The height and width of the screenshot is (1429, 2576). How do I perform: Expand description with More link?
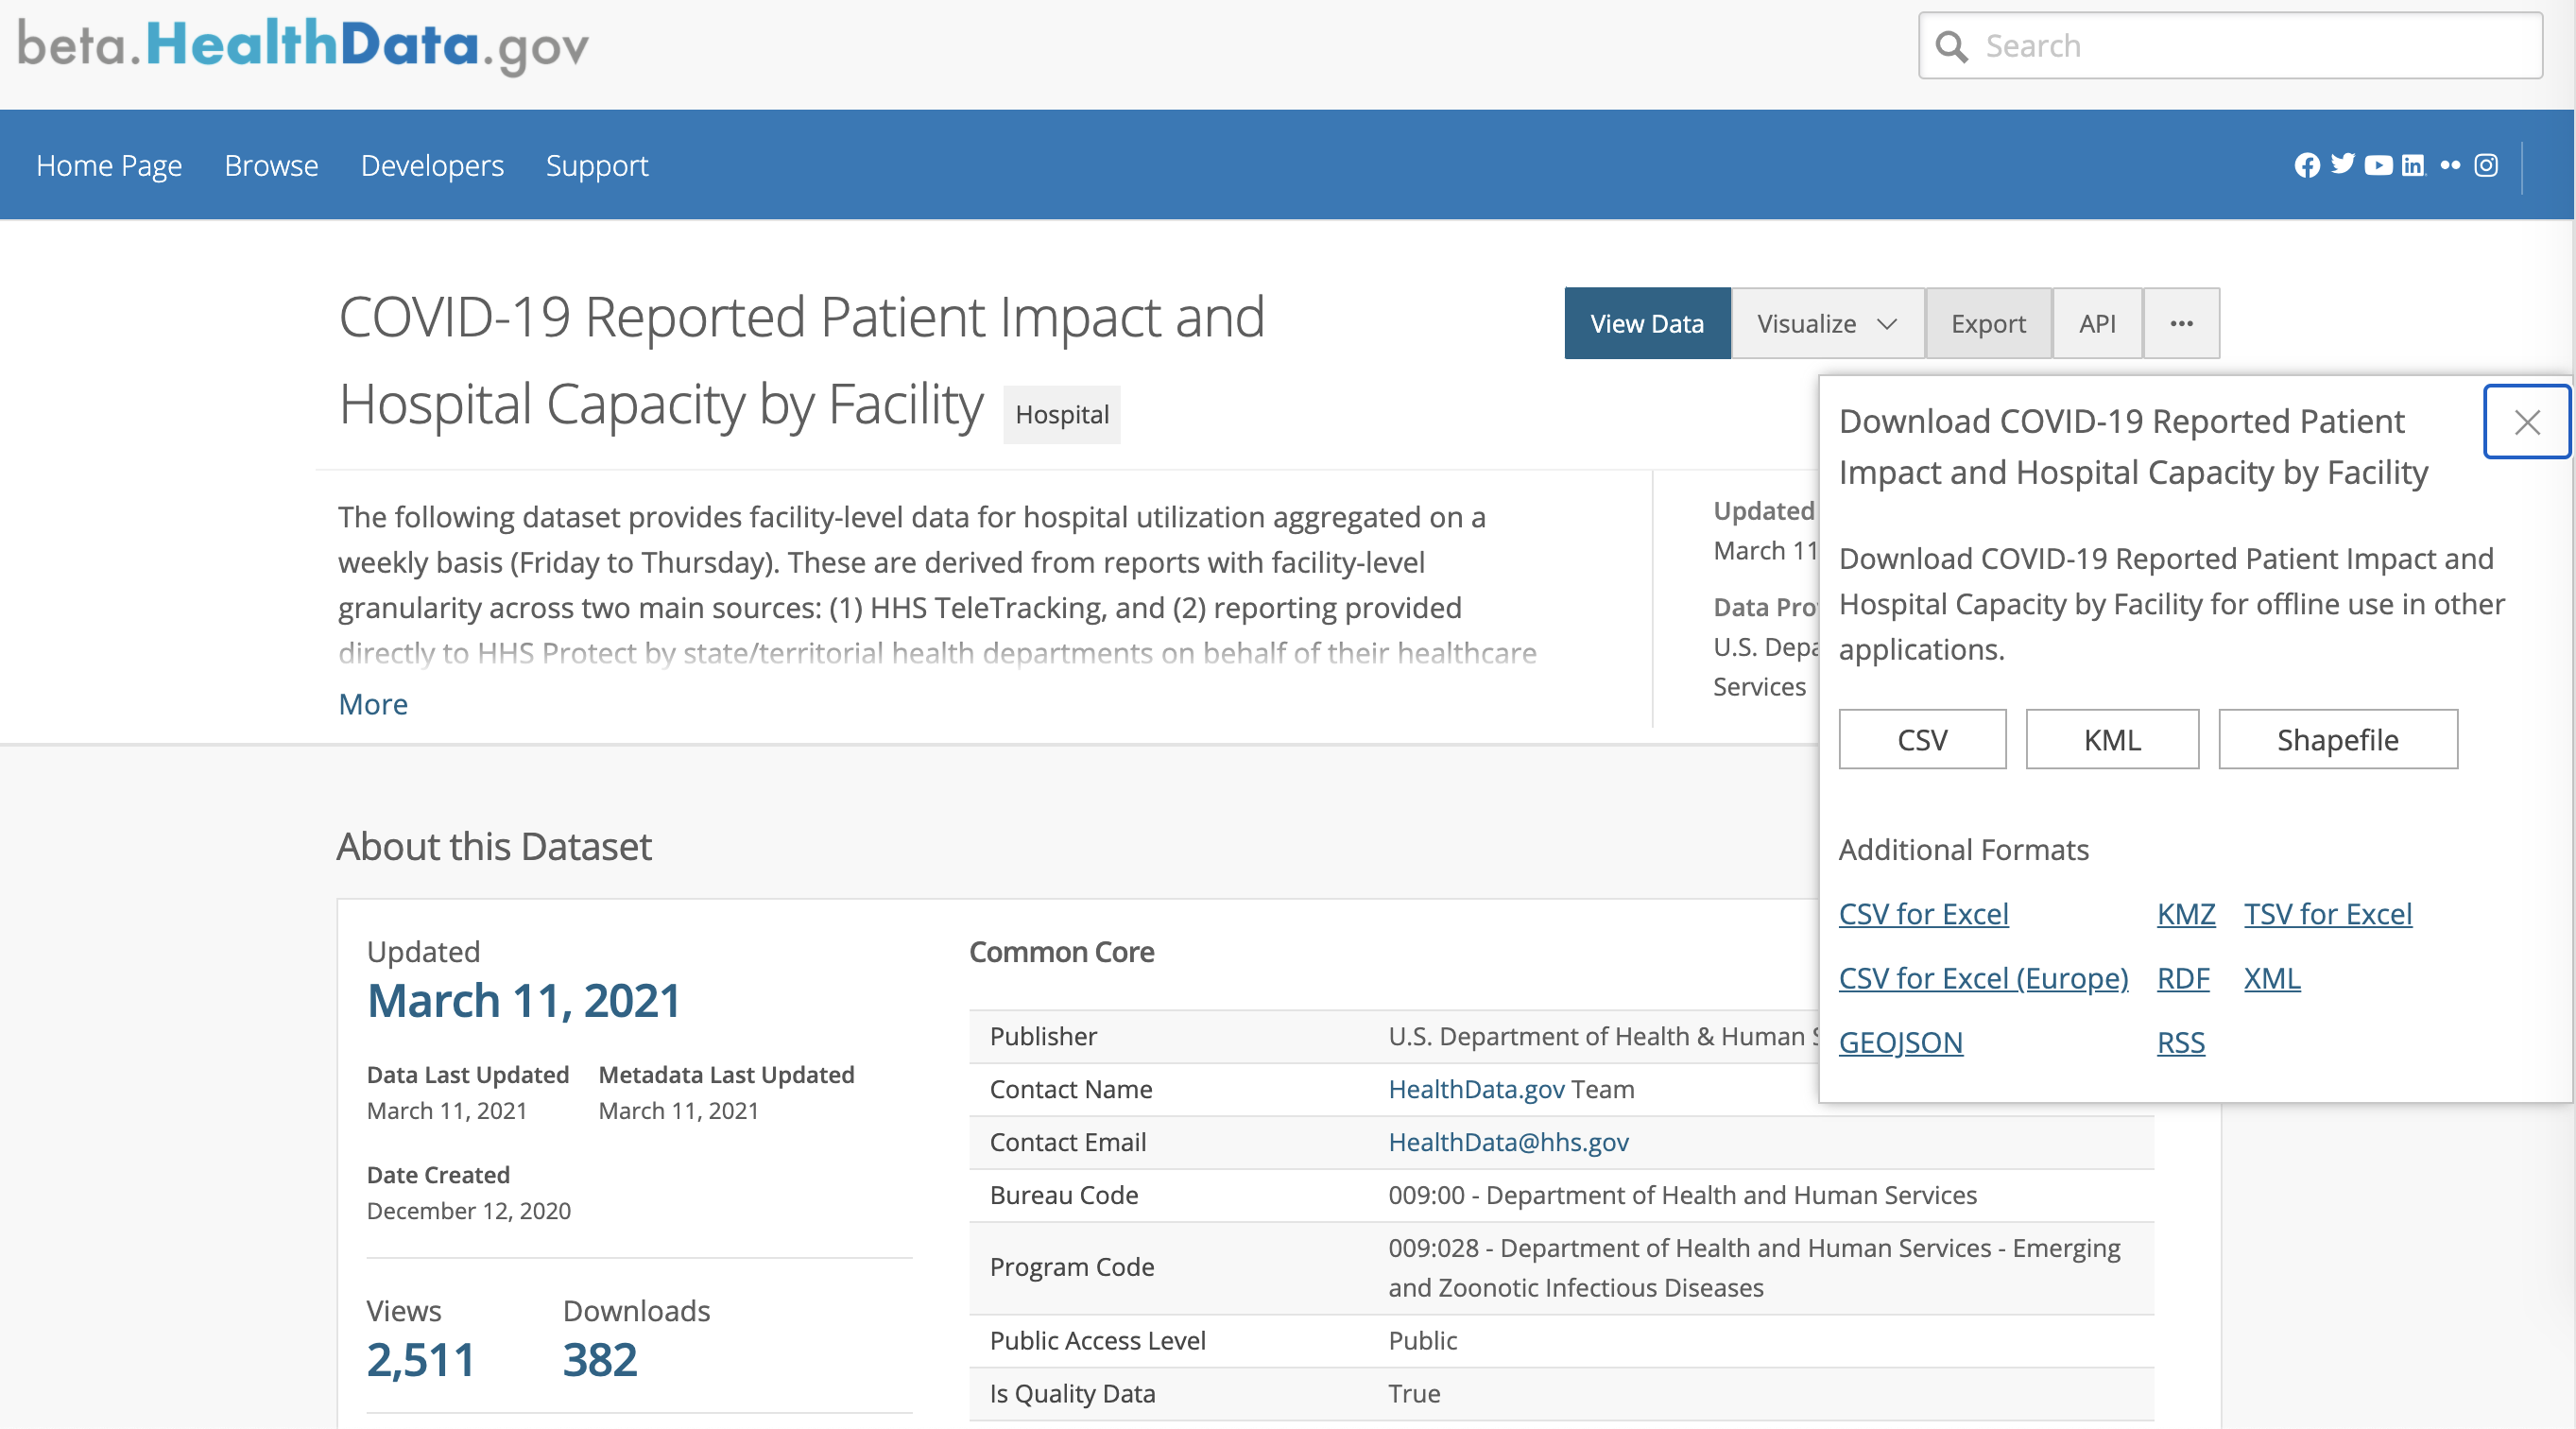tap(373, 704)
